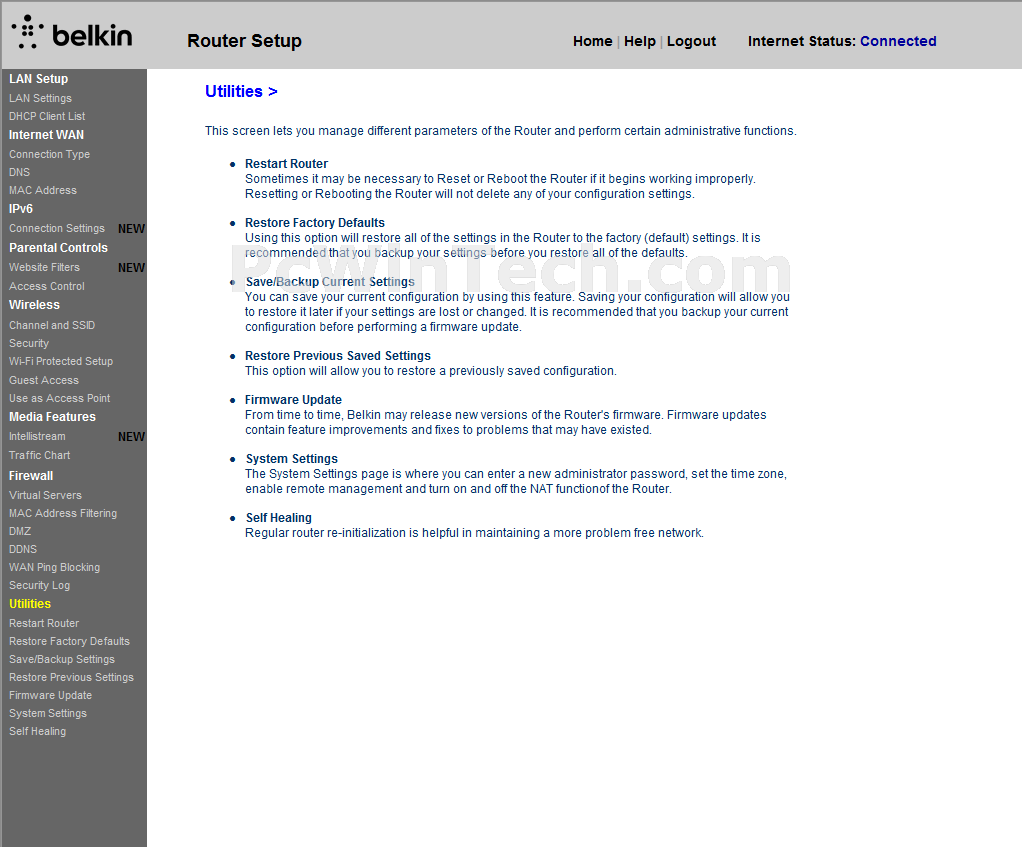The height and width of the screenshot is (847, 1022).
Task: Click Parental Controls sidebar heading
Action: pos(58,248)
